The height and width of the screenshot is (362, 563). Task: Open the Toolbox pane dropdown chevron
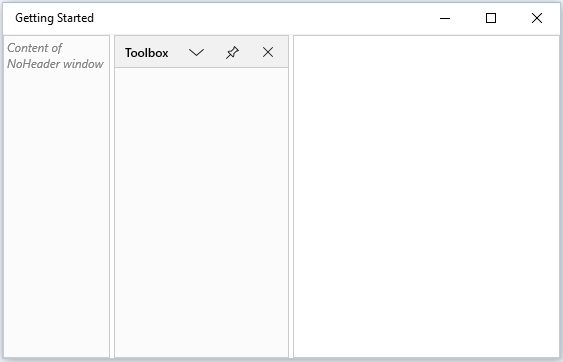click(196, 52)
